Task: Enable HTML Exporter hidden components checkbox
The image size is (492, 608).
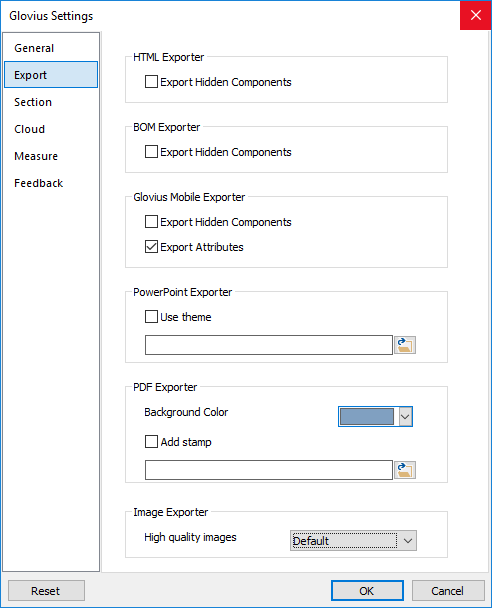Action: pos(151,82)
